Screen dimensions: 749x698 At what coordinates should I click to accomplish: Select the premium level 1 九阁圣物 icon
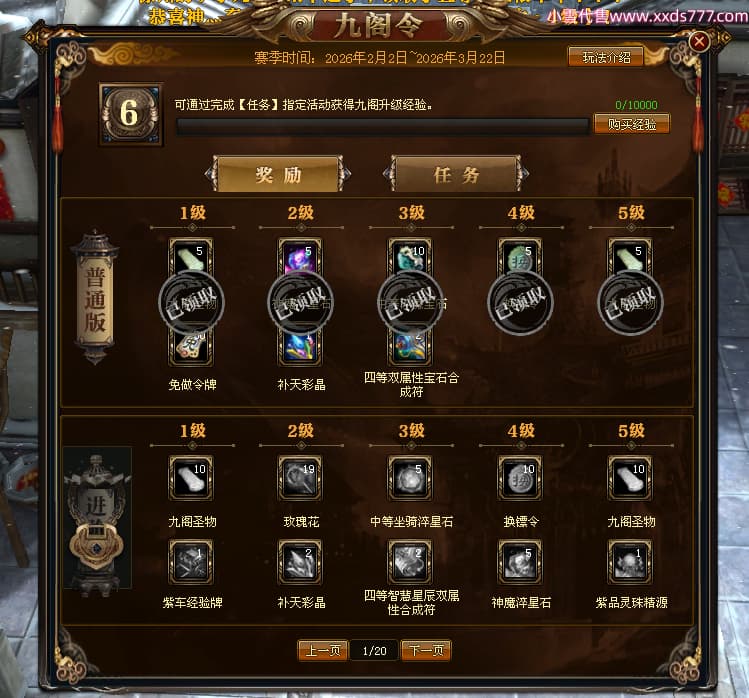click(x=191, y=478)
